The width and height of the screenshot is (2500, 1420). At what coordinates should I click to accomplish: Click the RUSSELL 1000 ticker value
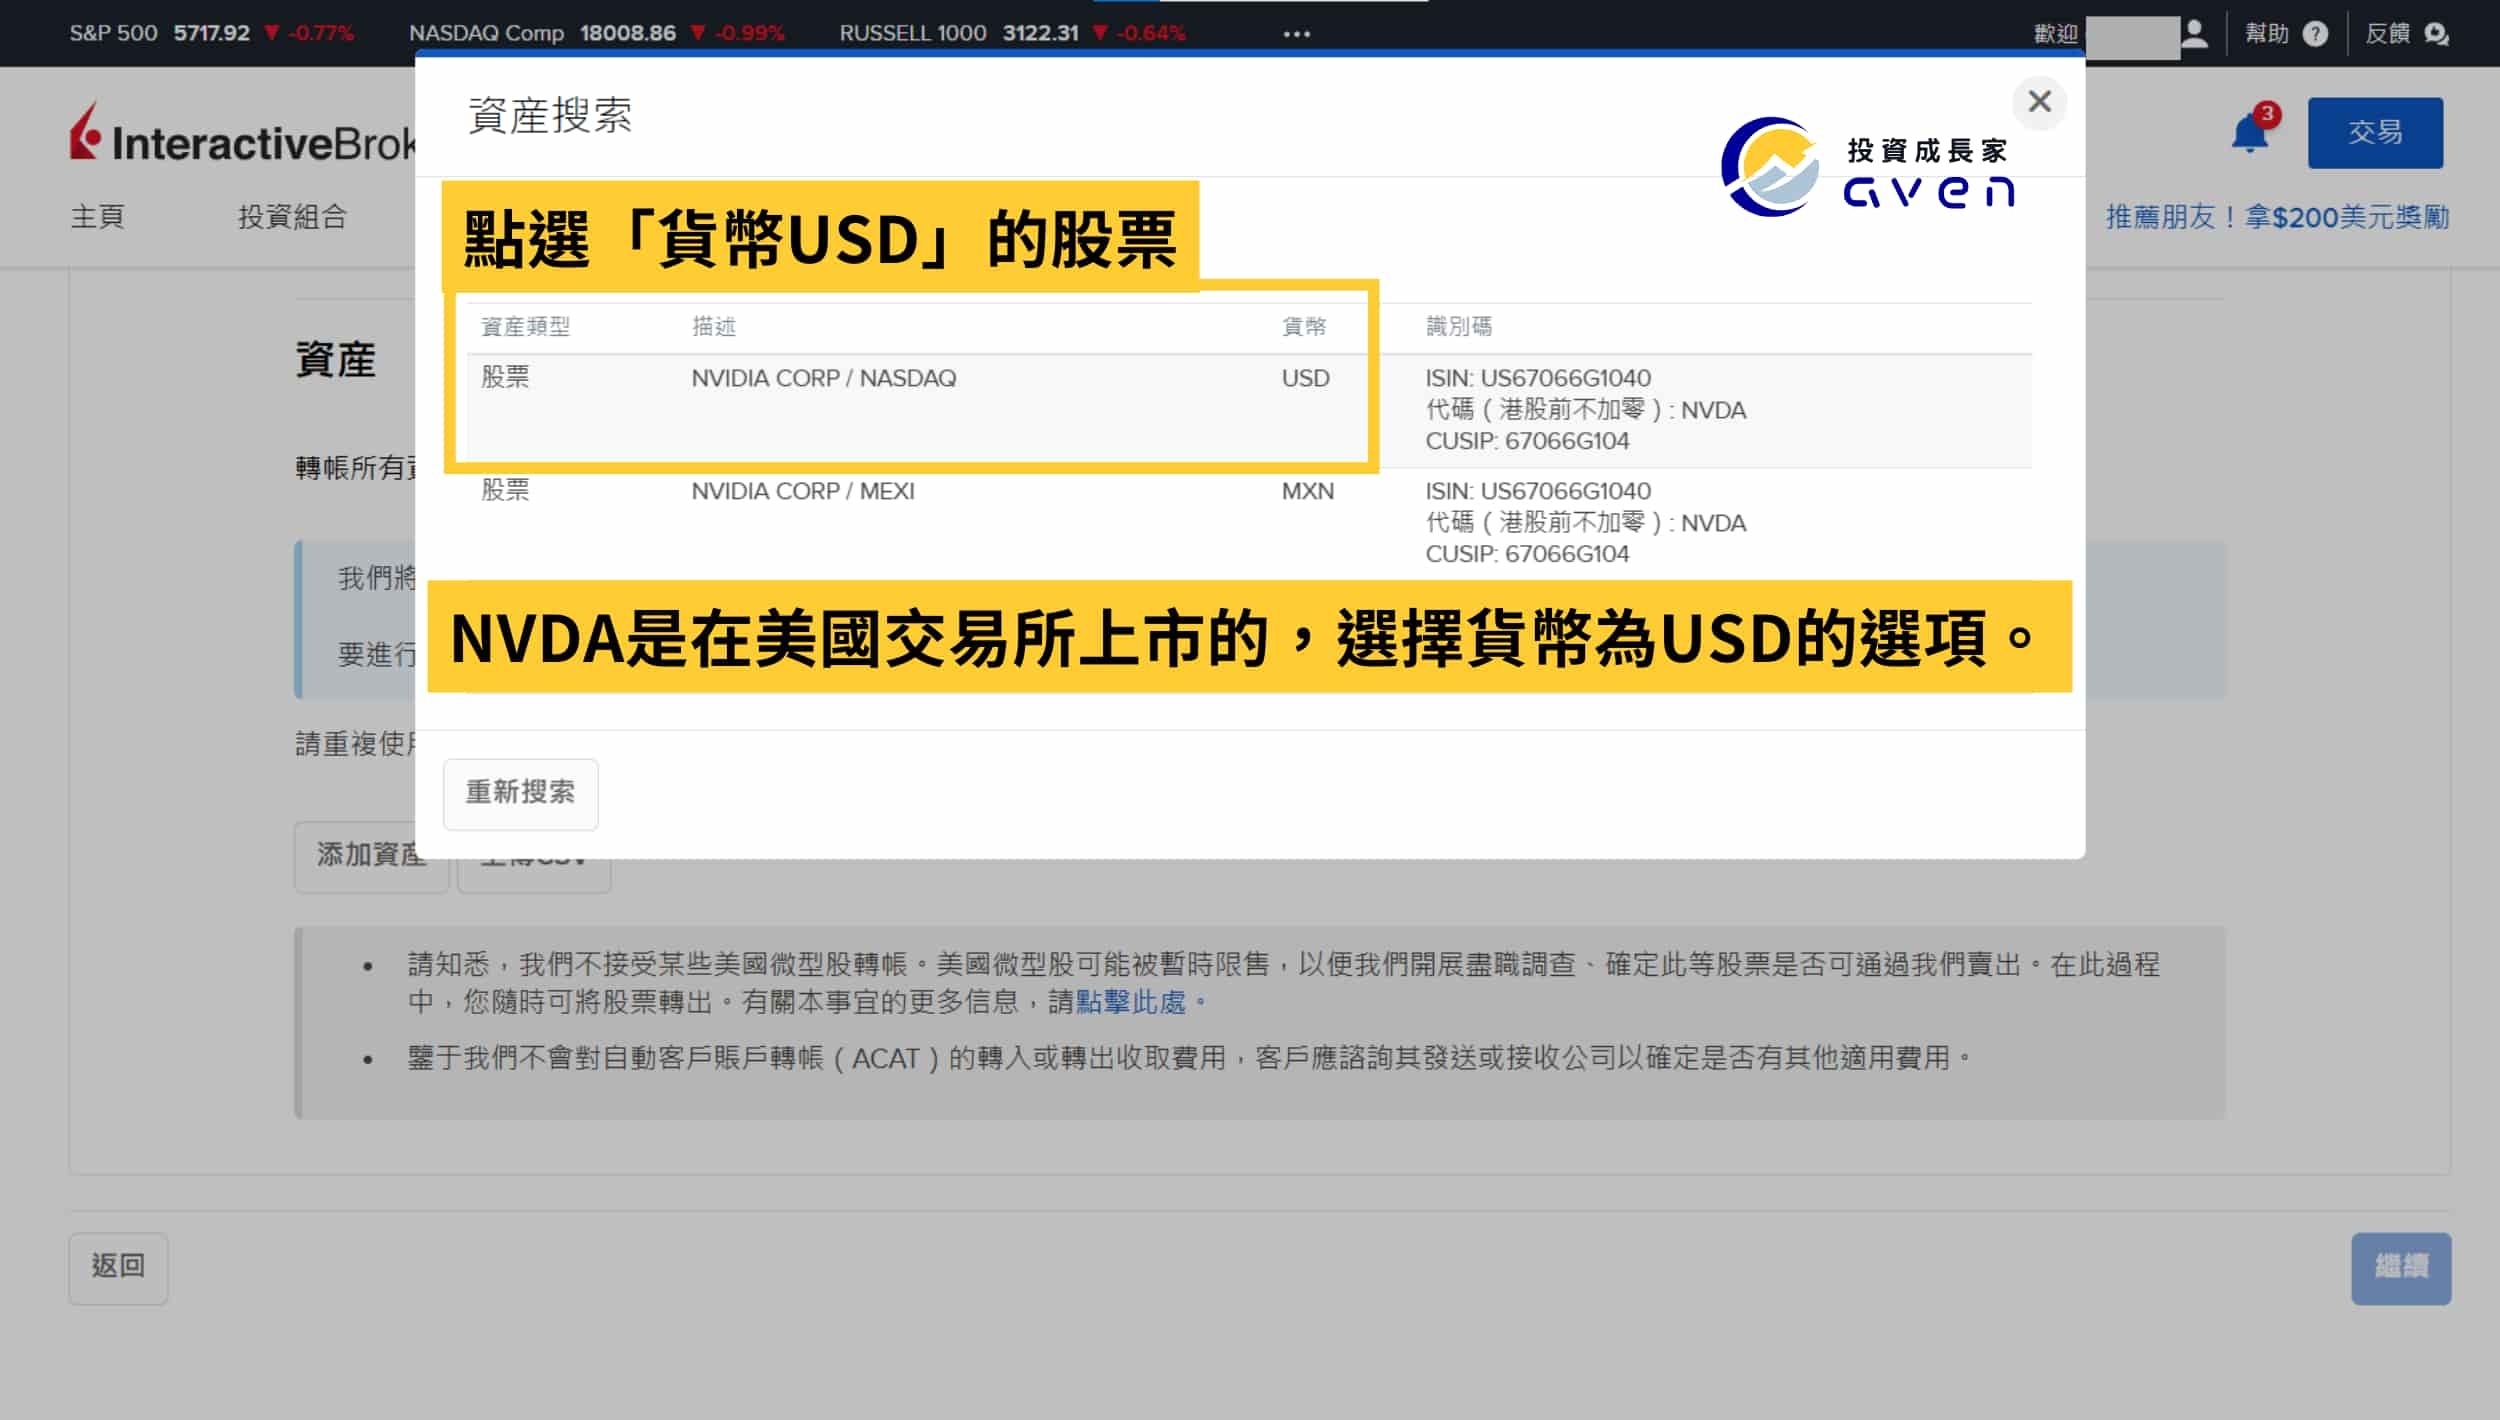1041,33
